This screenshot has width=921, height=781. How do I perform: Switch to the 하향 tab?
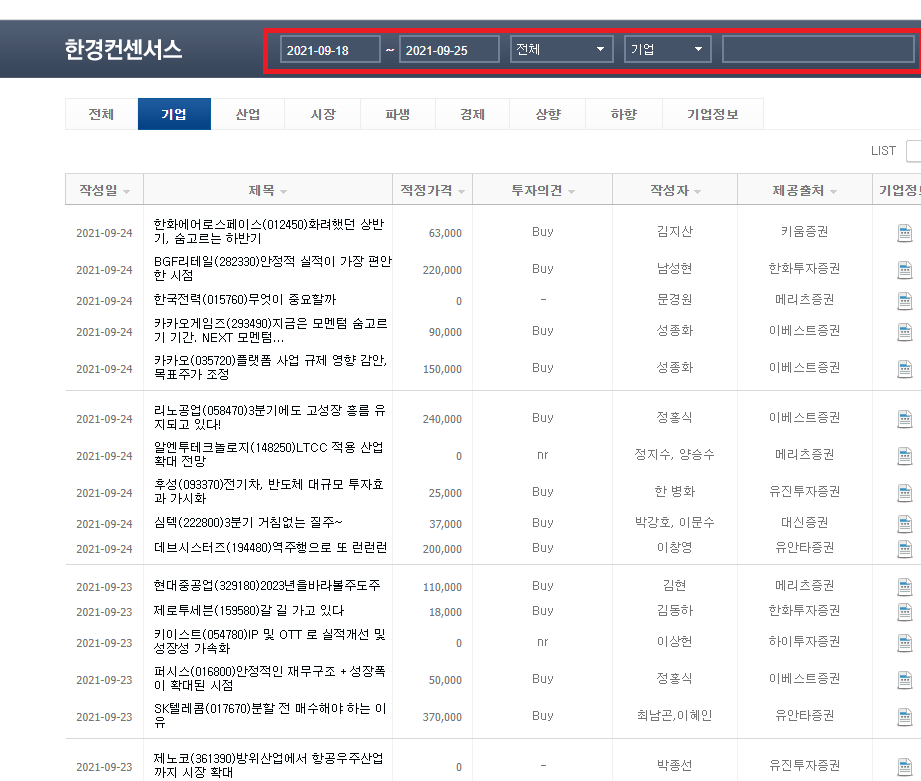624,114
